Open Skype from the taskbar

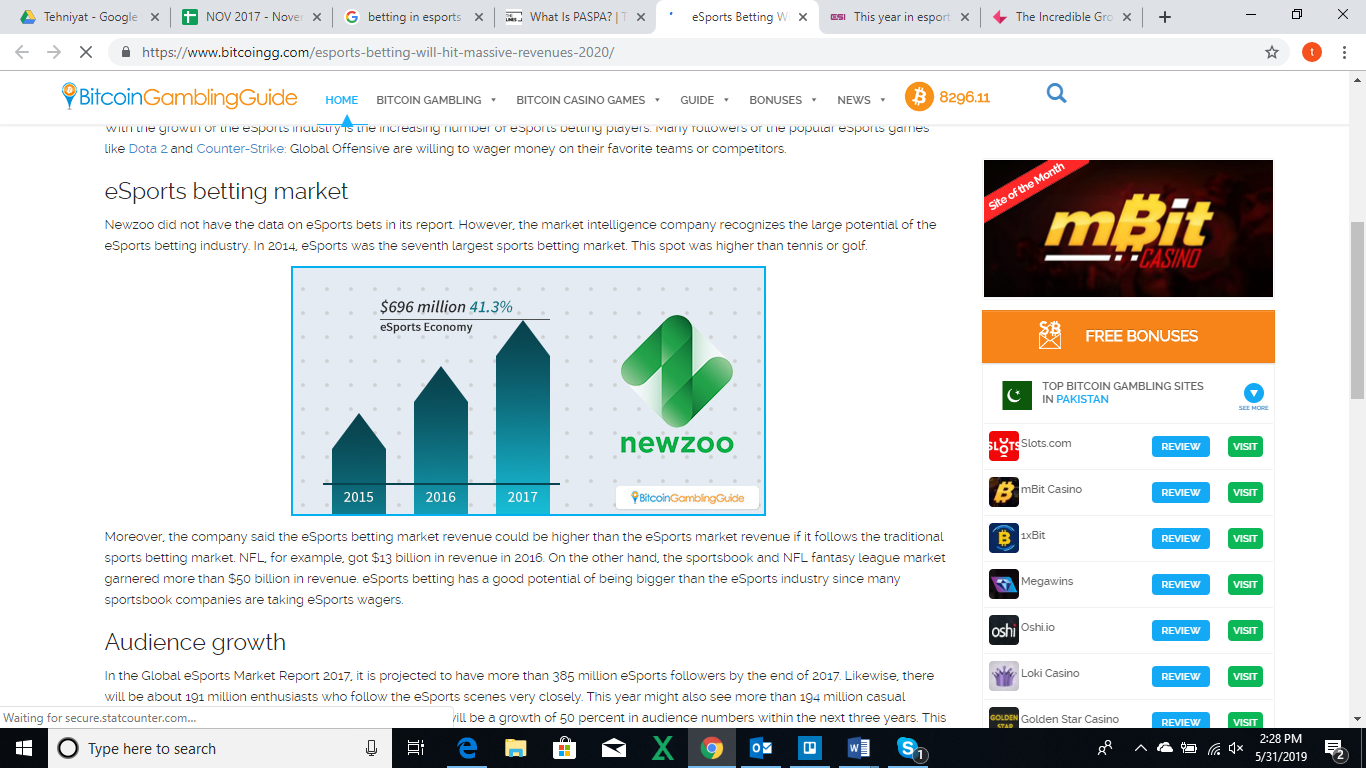click(907, 748)
